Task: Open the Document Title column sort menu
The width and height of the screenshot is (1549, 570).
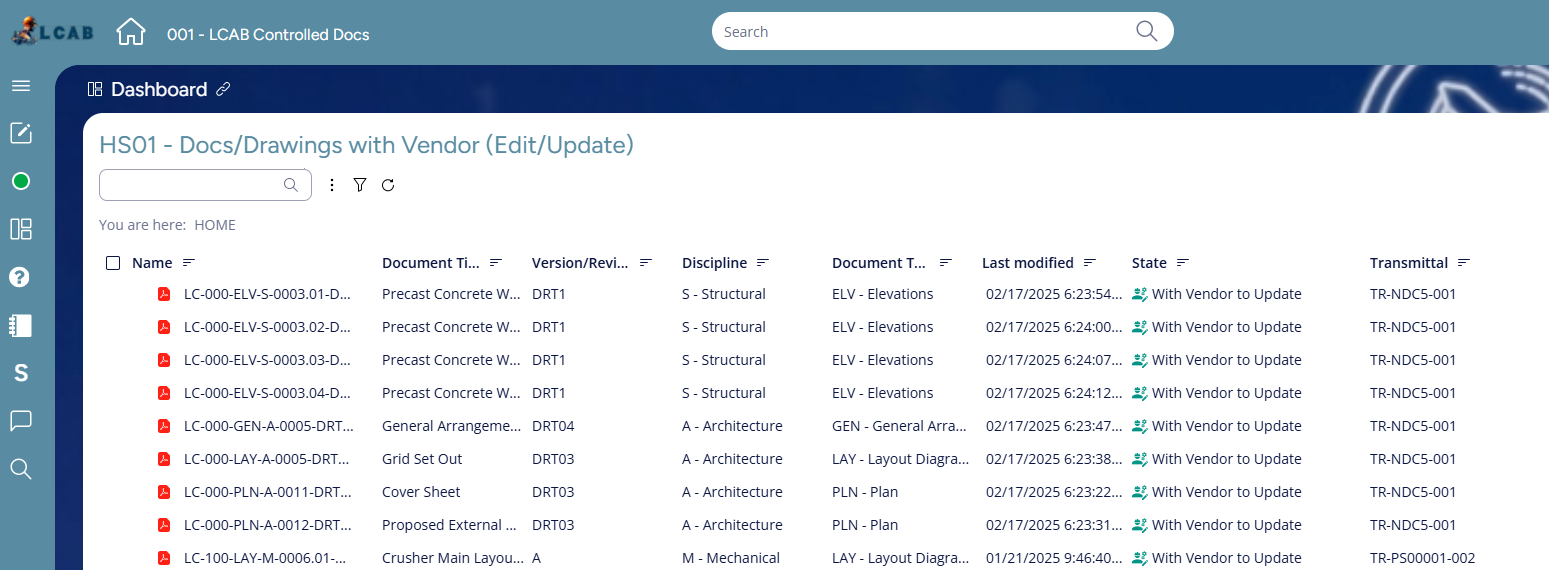Action: [496, 263]
